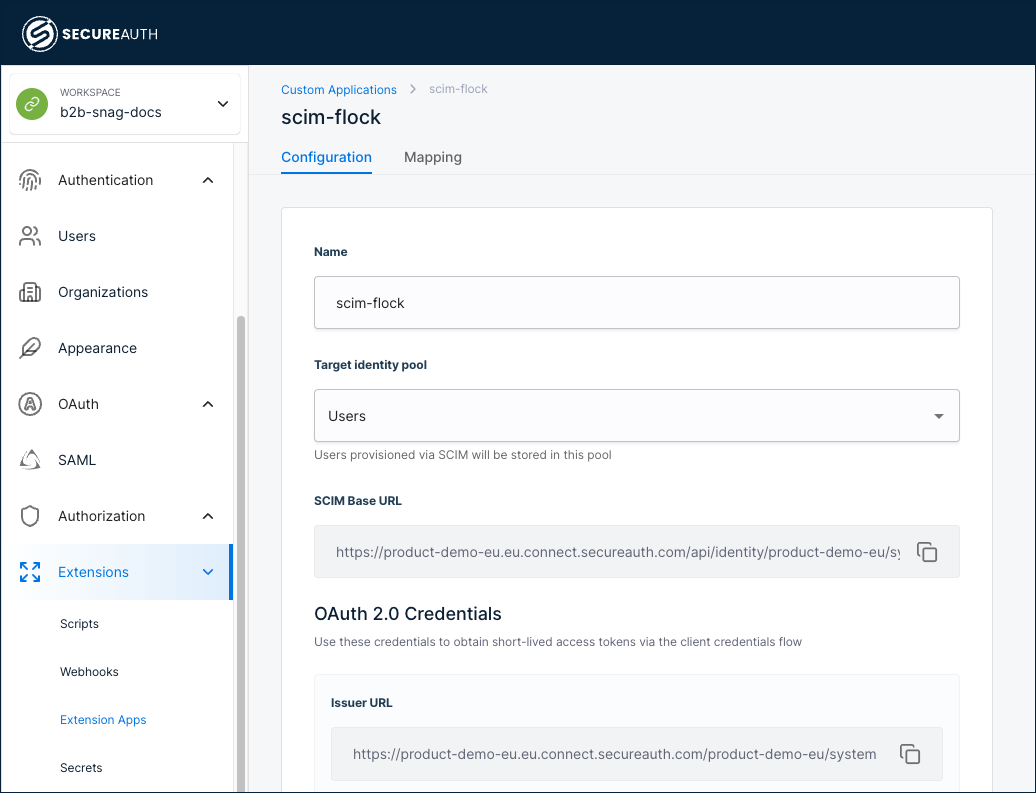Click the Name input field
The image size is (1036, 793).
point(636,303)
